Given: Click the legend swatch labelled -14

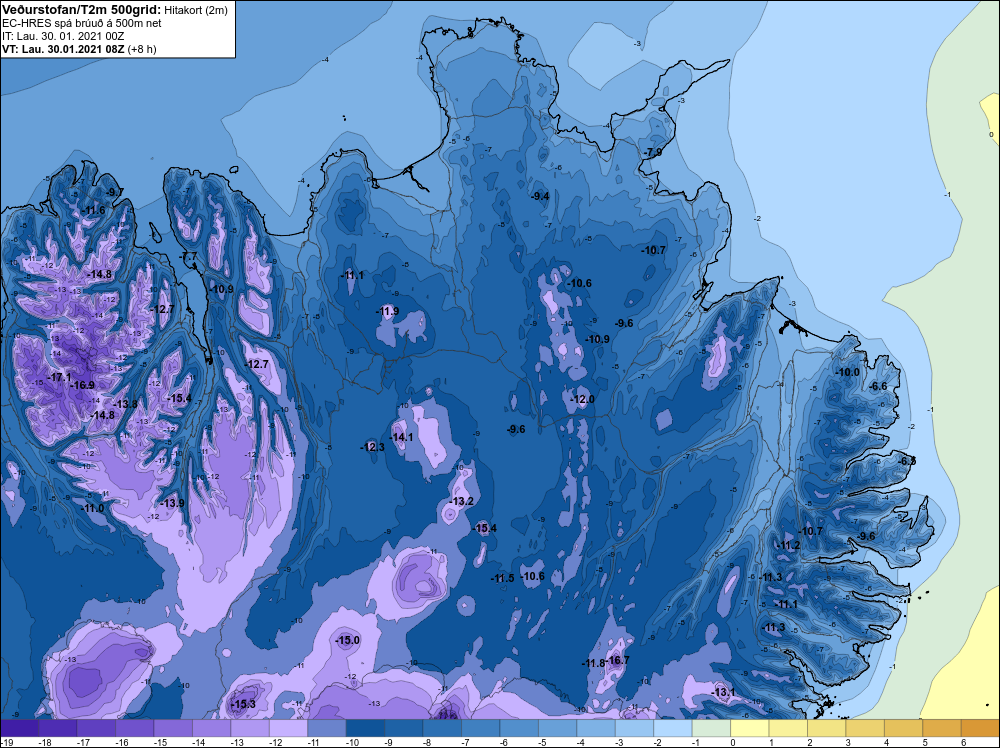Looking at the screenshot, I should [212, 728].
